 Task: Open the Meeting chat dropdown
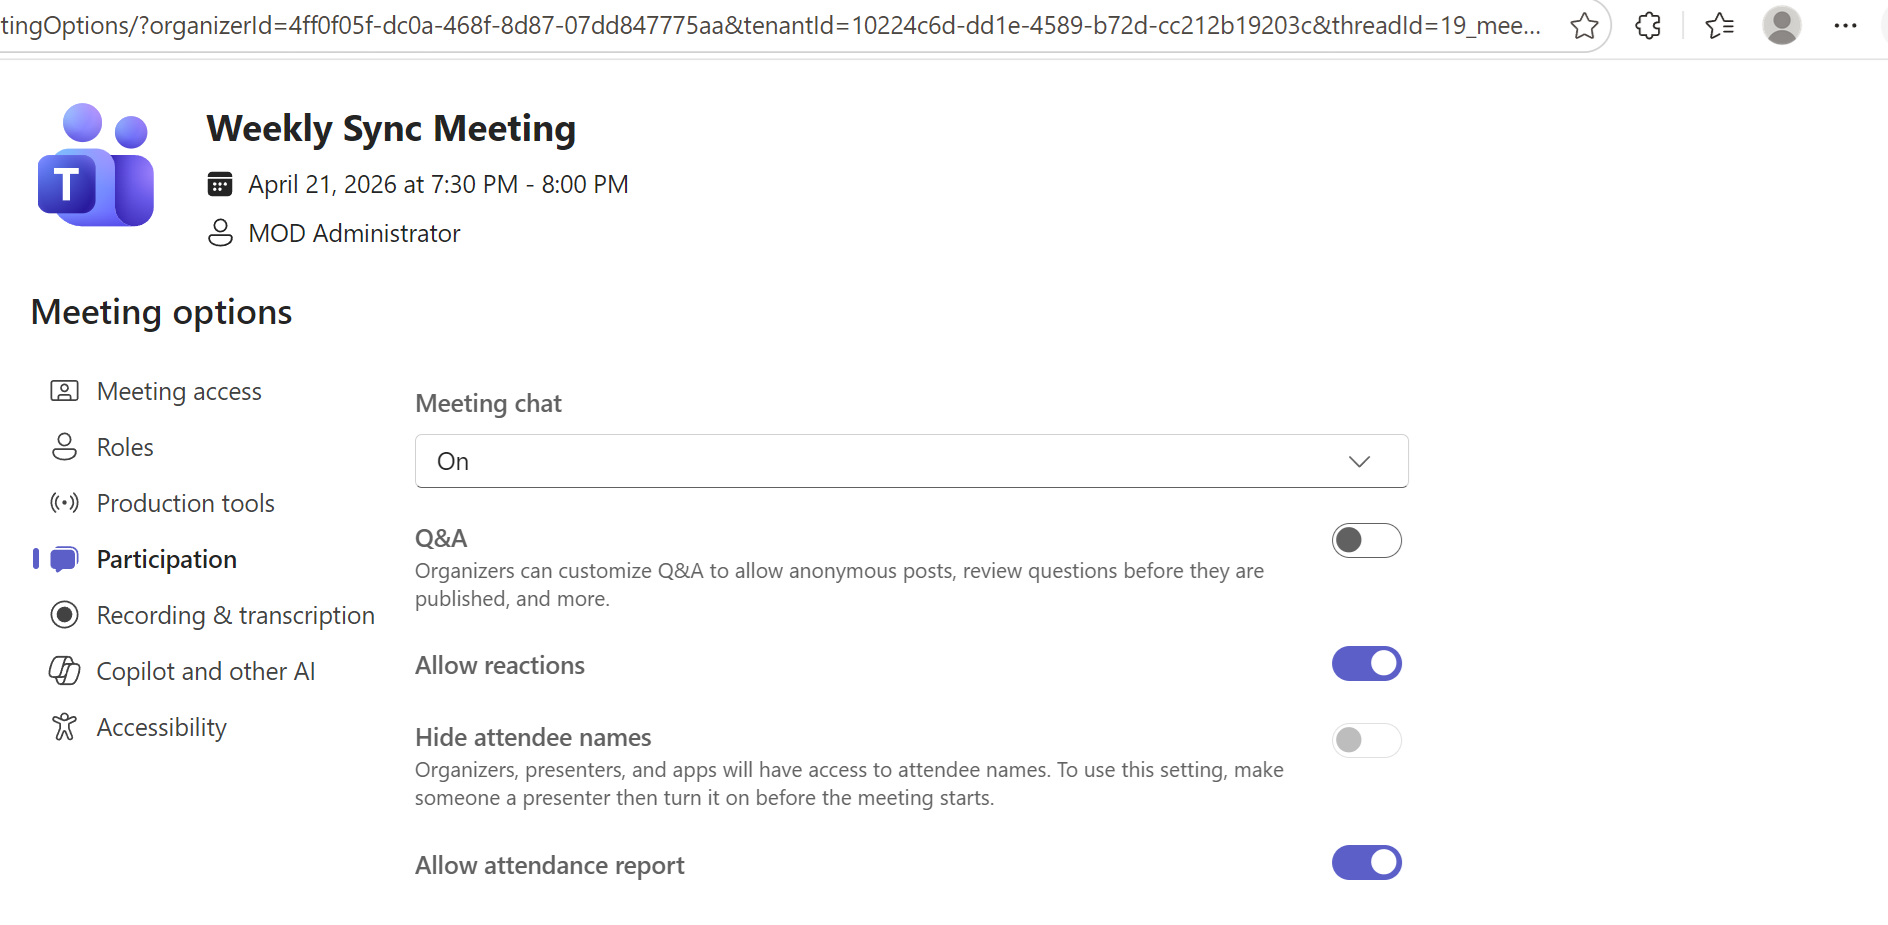point(912,461)
